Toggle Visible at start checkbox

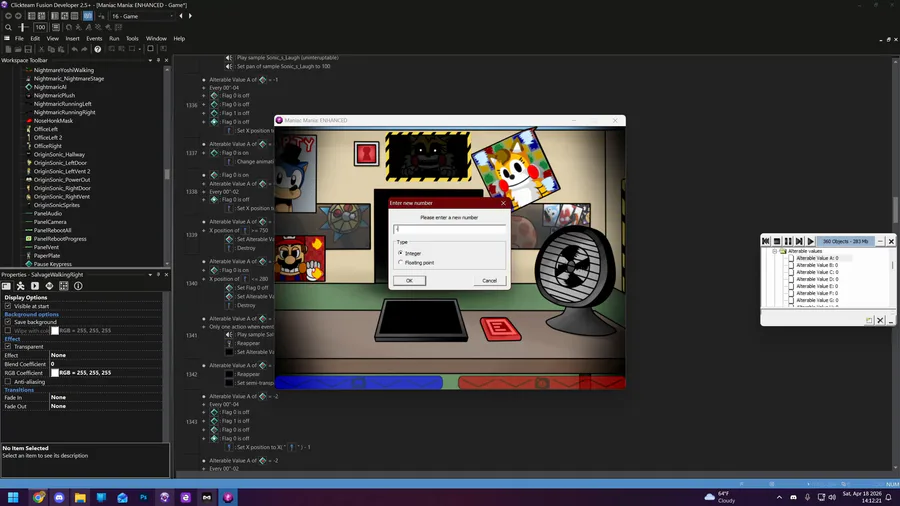pos(8,306)
